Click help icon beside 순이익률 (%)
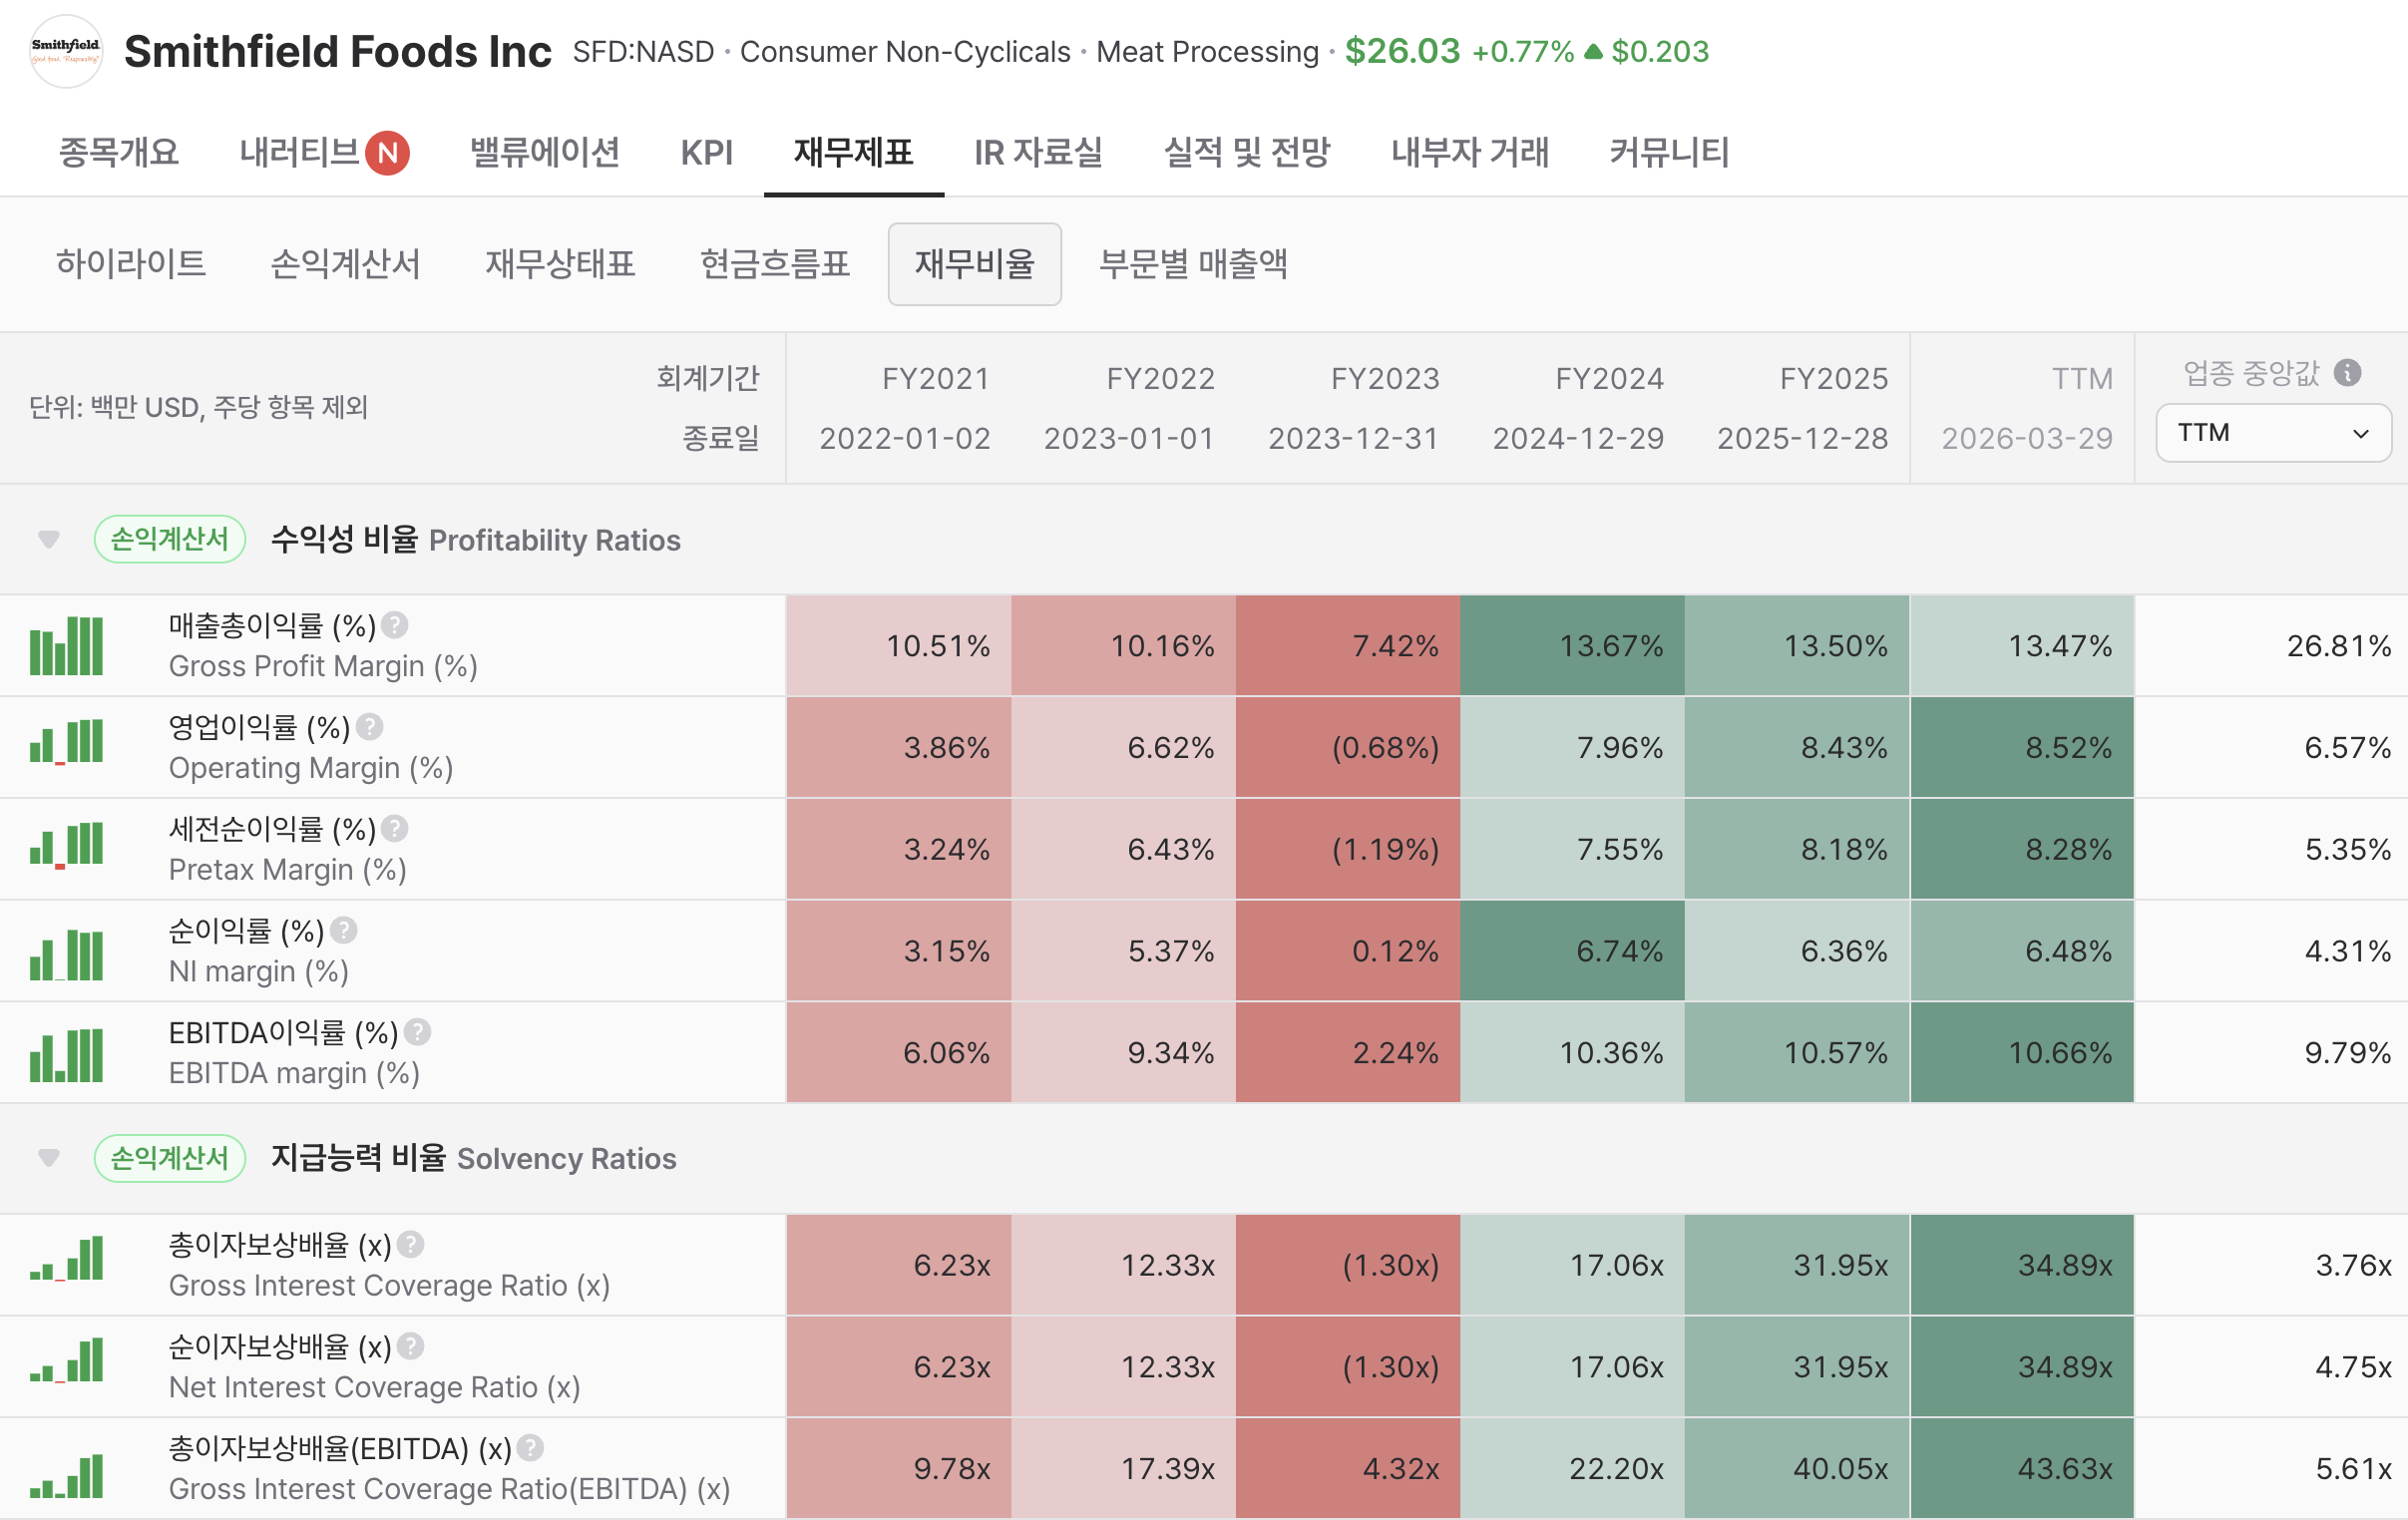 [x=344, y=930]
